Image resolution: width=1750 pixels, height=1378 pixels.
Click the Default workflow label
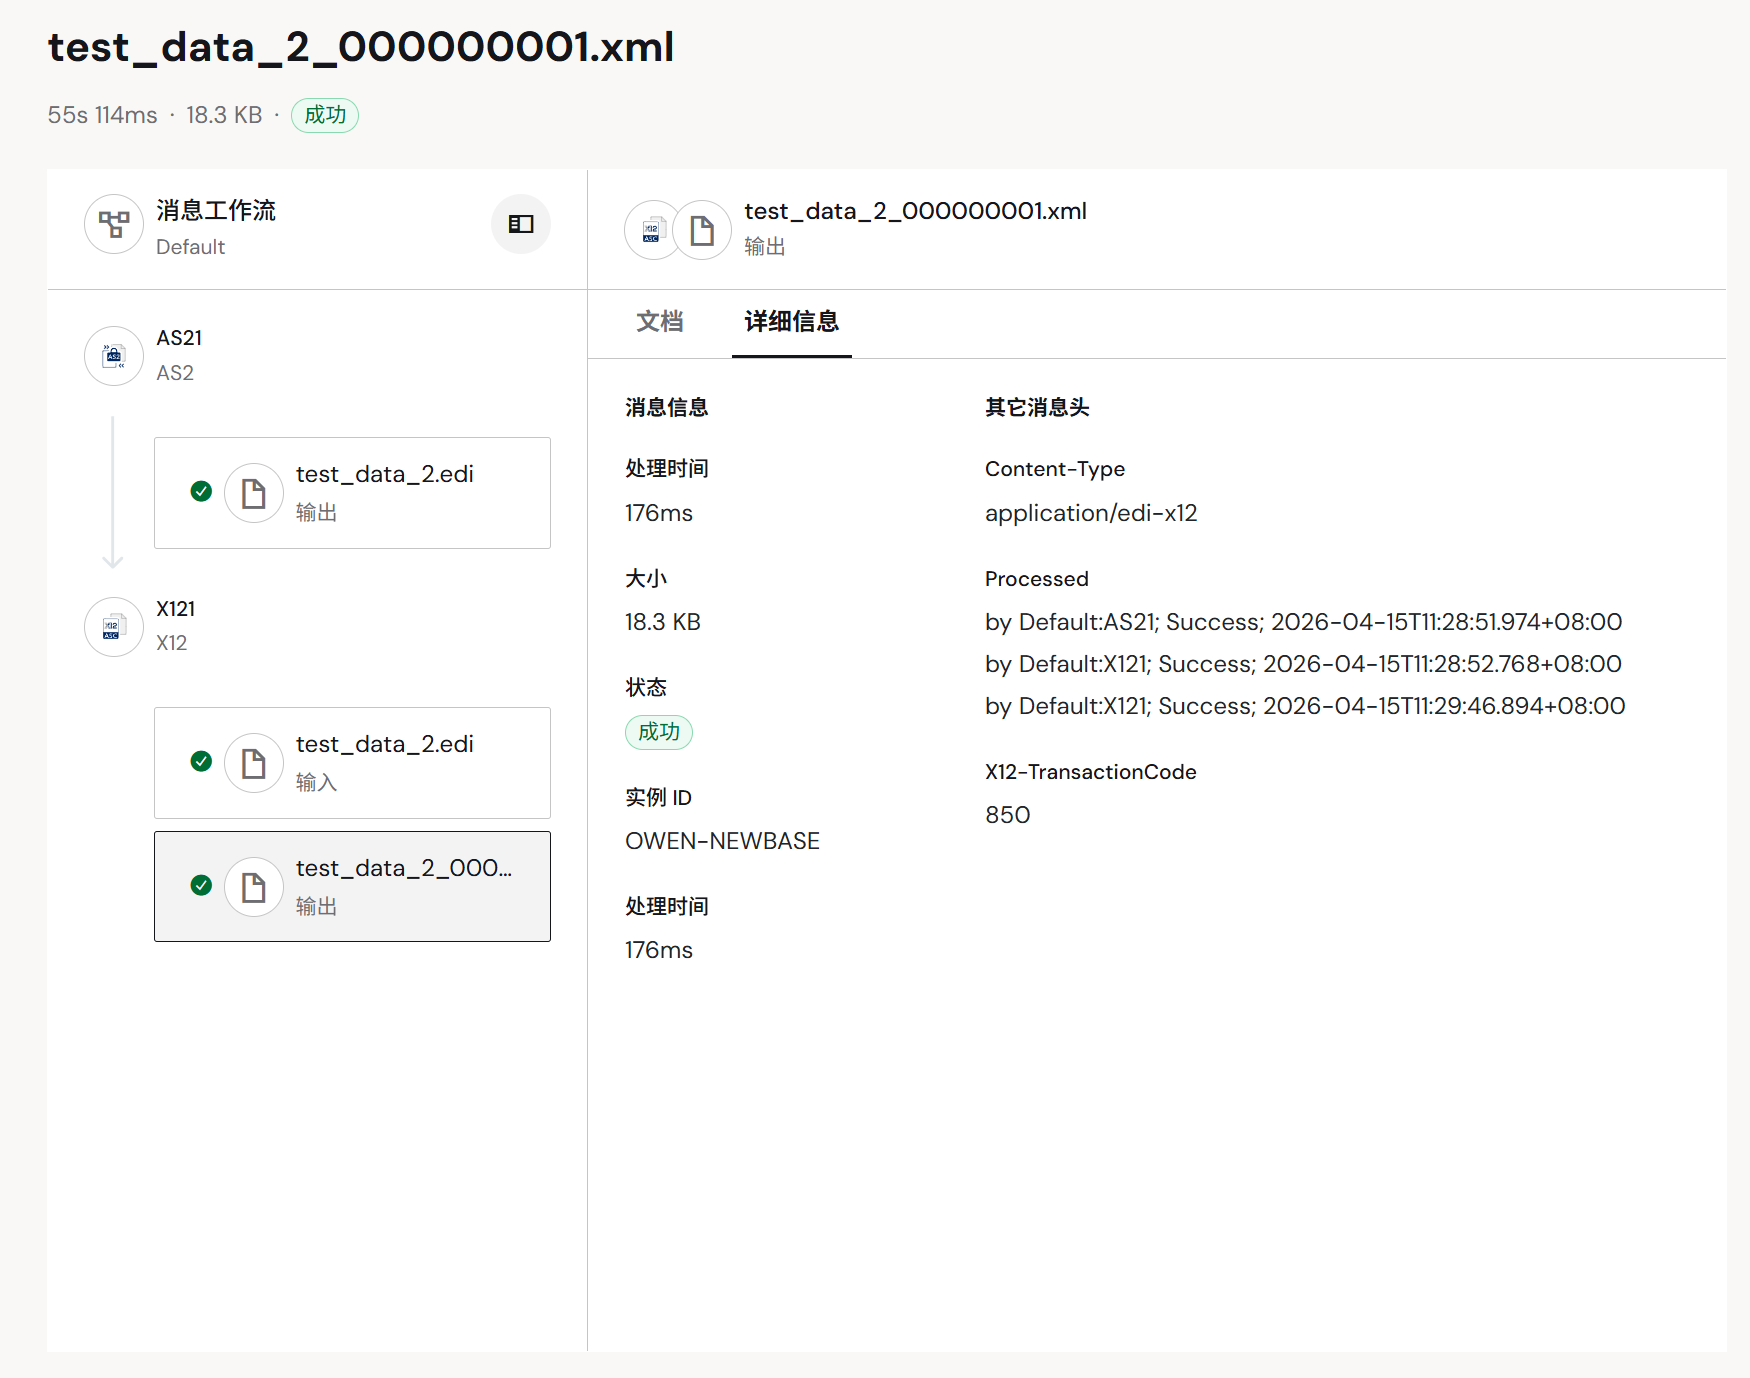[x=190, y=247]
